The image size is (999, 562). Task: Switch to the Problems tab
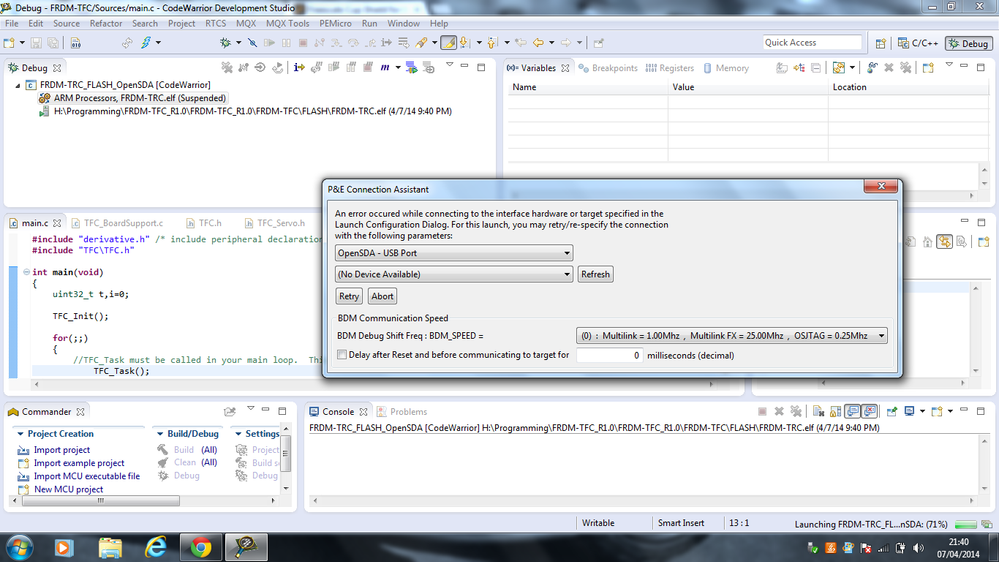pyautogui.click(x=402, y=412)
